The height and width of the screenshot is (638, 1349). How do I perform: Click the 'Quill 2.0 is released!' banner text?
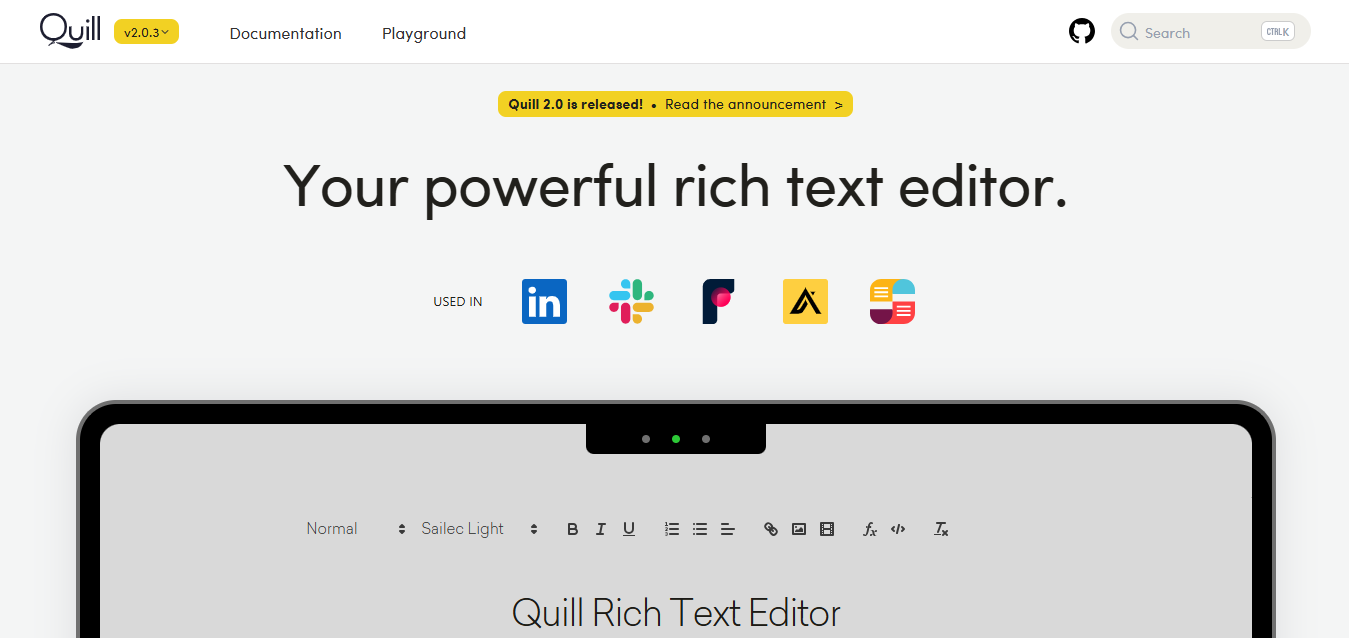(x=576, y=104)
